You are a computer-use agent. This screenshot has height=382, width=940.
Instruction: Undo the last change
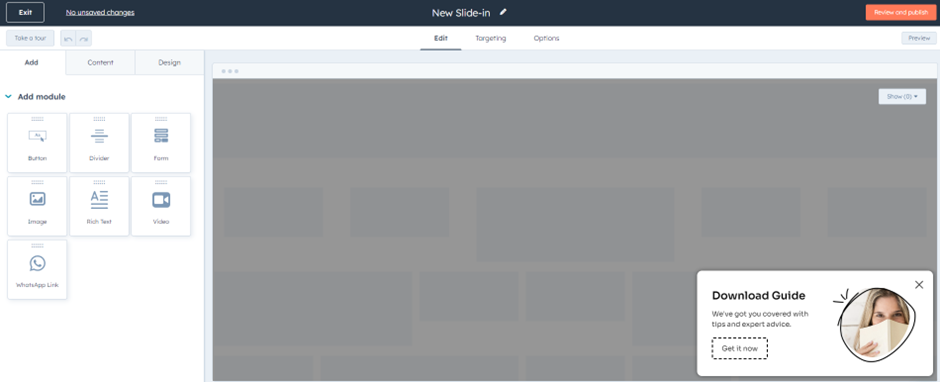(x=68, y=38)
